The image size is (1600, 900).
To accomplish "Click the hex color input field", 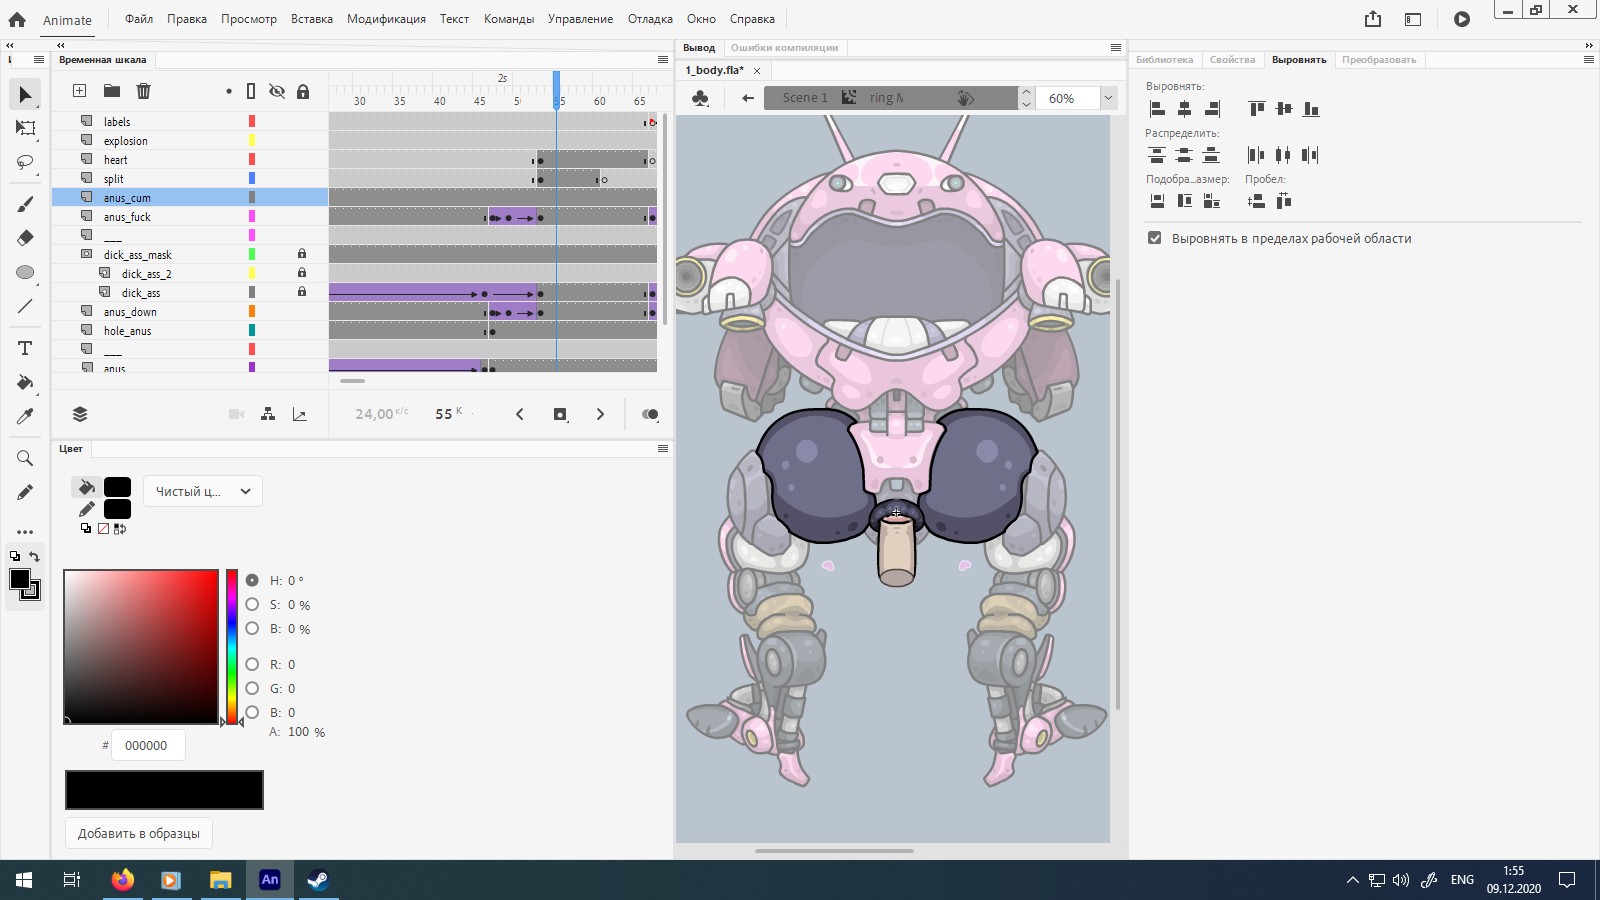I will [x=148, y=746].
